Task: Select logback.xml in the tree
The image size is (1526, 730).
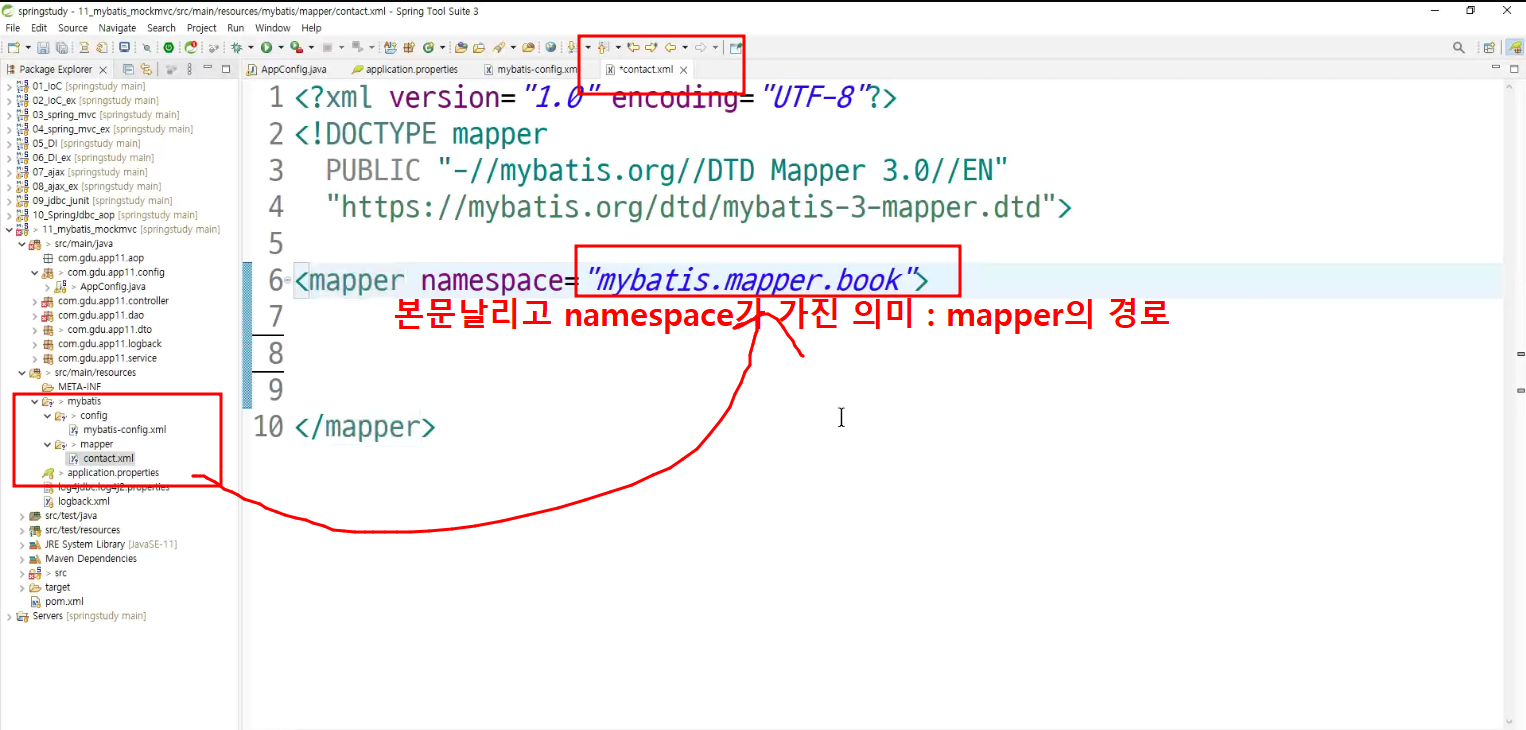Action: pos(84,501)
